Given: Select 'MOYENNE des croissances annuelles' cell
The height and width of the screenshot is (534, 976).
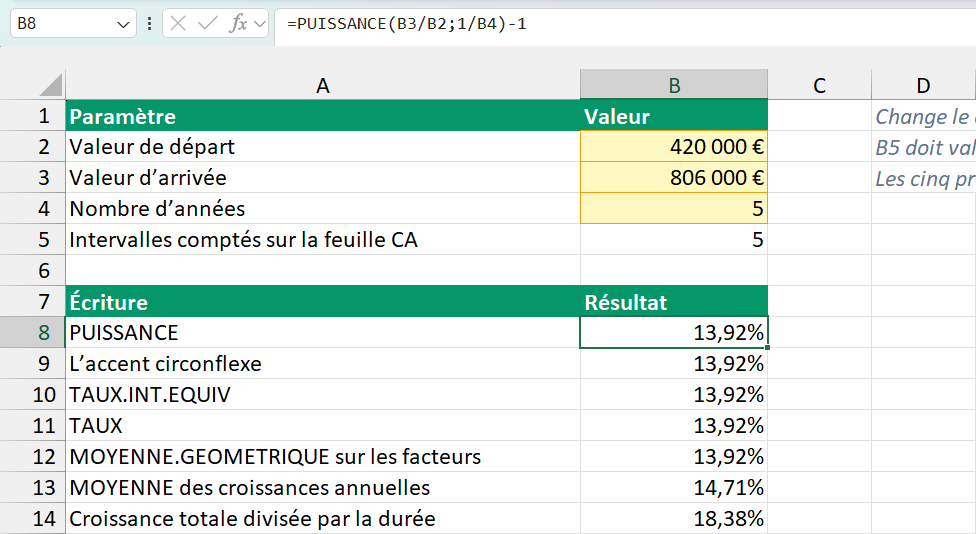Looking at the screenshot, I should click(322, 487).
